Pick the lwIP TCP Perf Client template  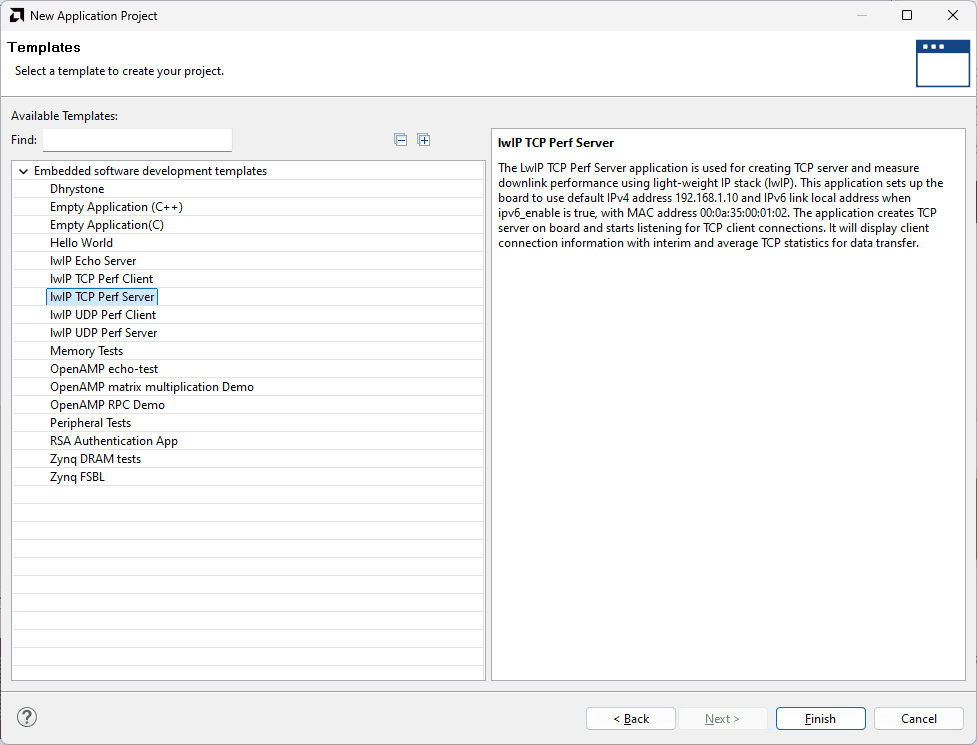point(101,279)
